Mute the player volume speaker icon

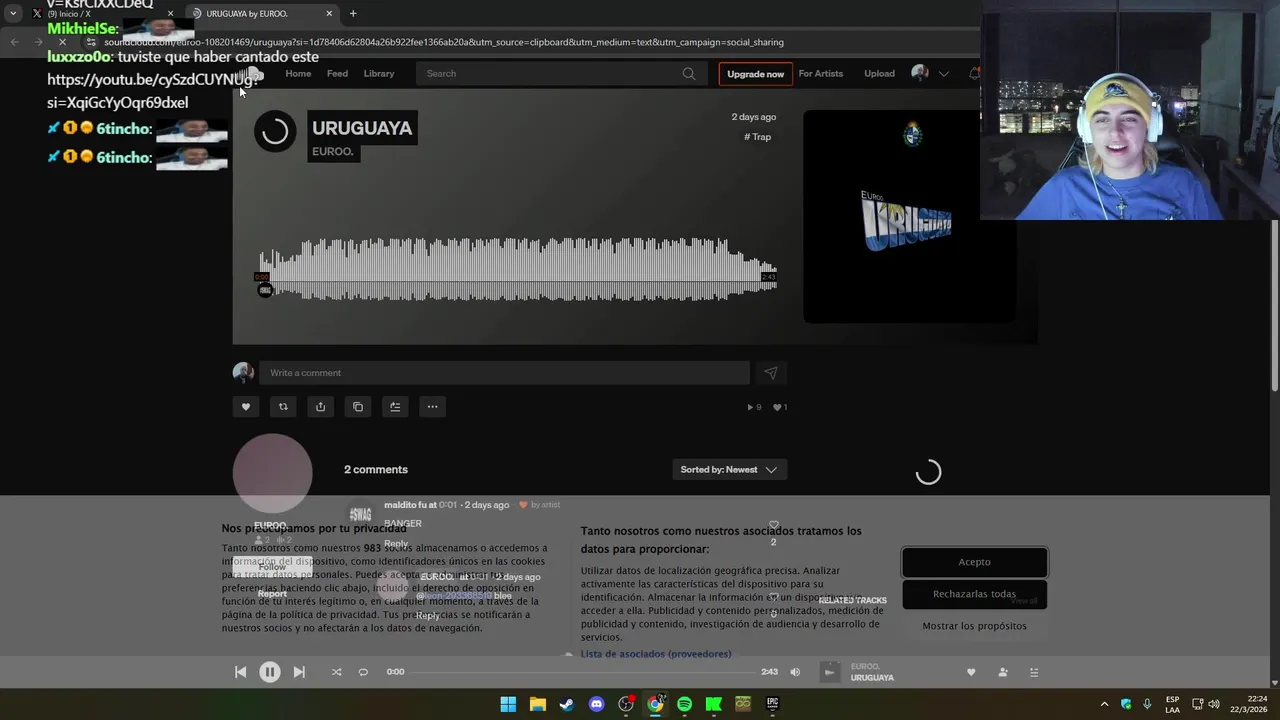[795, 672]
